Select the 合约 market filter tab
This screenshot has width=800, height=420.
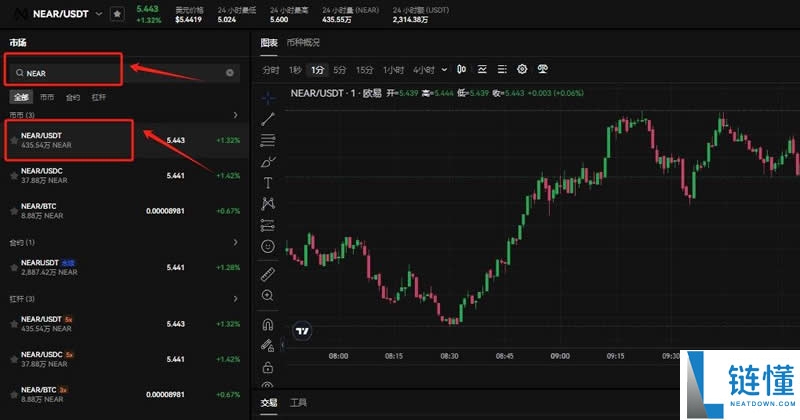(73, 97)
